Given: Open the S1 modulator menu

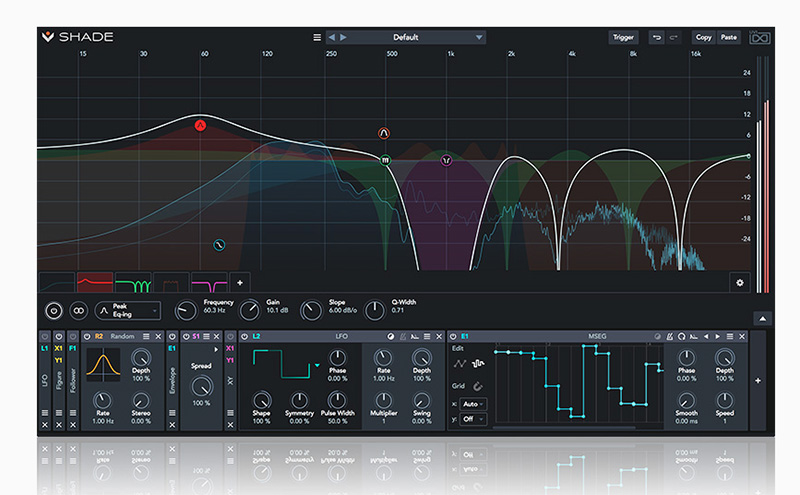Looking at the screenshot, I should coord(207,337).
